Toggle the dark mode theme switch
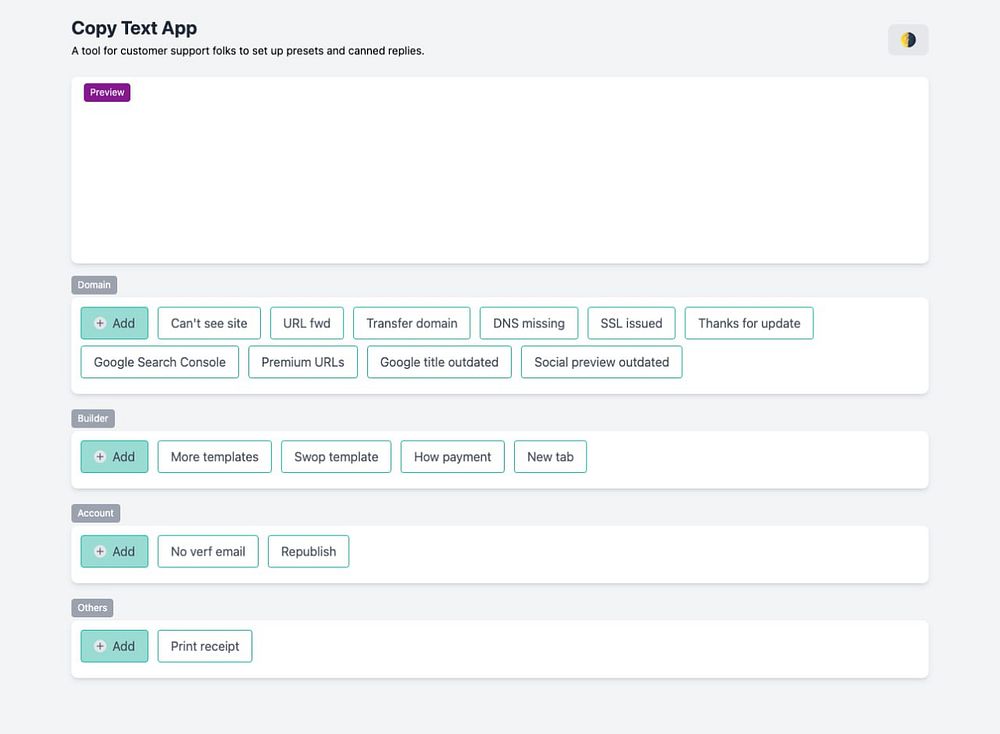This screenshot has height=734, width=1000. tap(908, 40)
